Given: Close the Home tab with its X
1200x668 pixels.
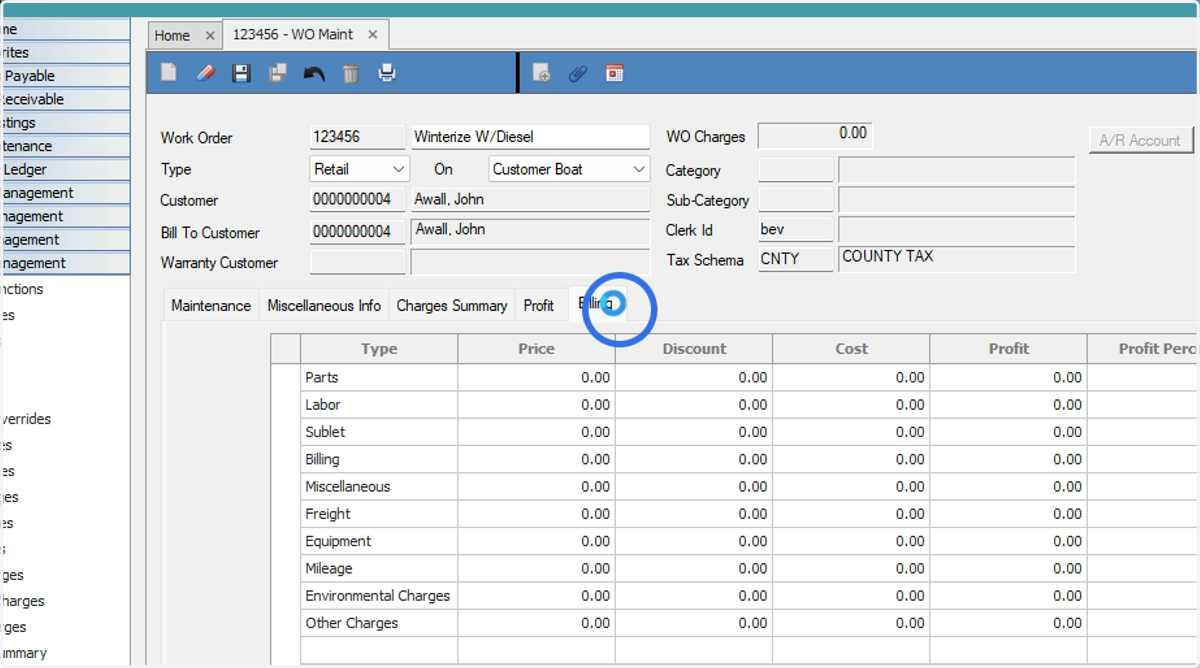Looking at the screenshot, I should 210,35.
